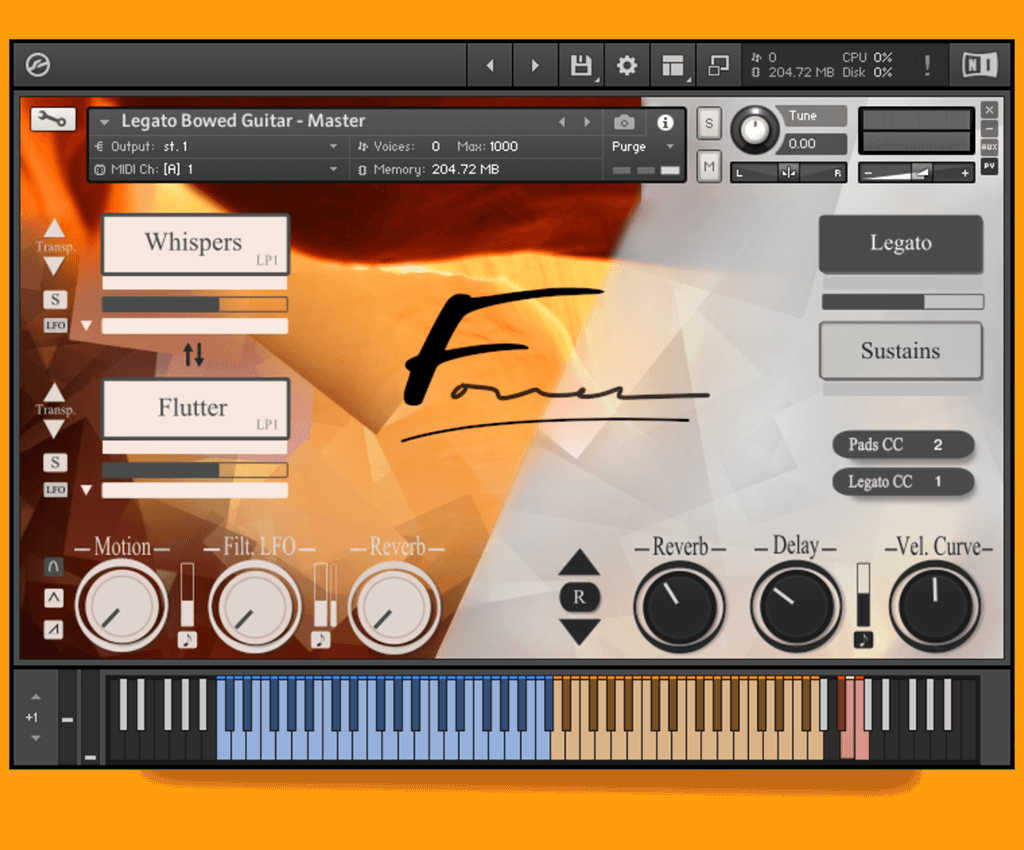The width and height of the screenshot is (1024, 850).
Task: Select the Legato mode tab
Action: click(900, 243)
